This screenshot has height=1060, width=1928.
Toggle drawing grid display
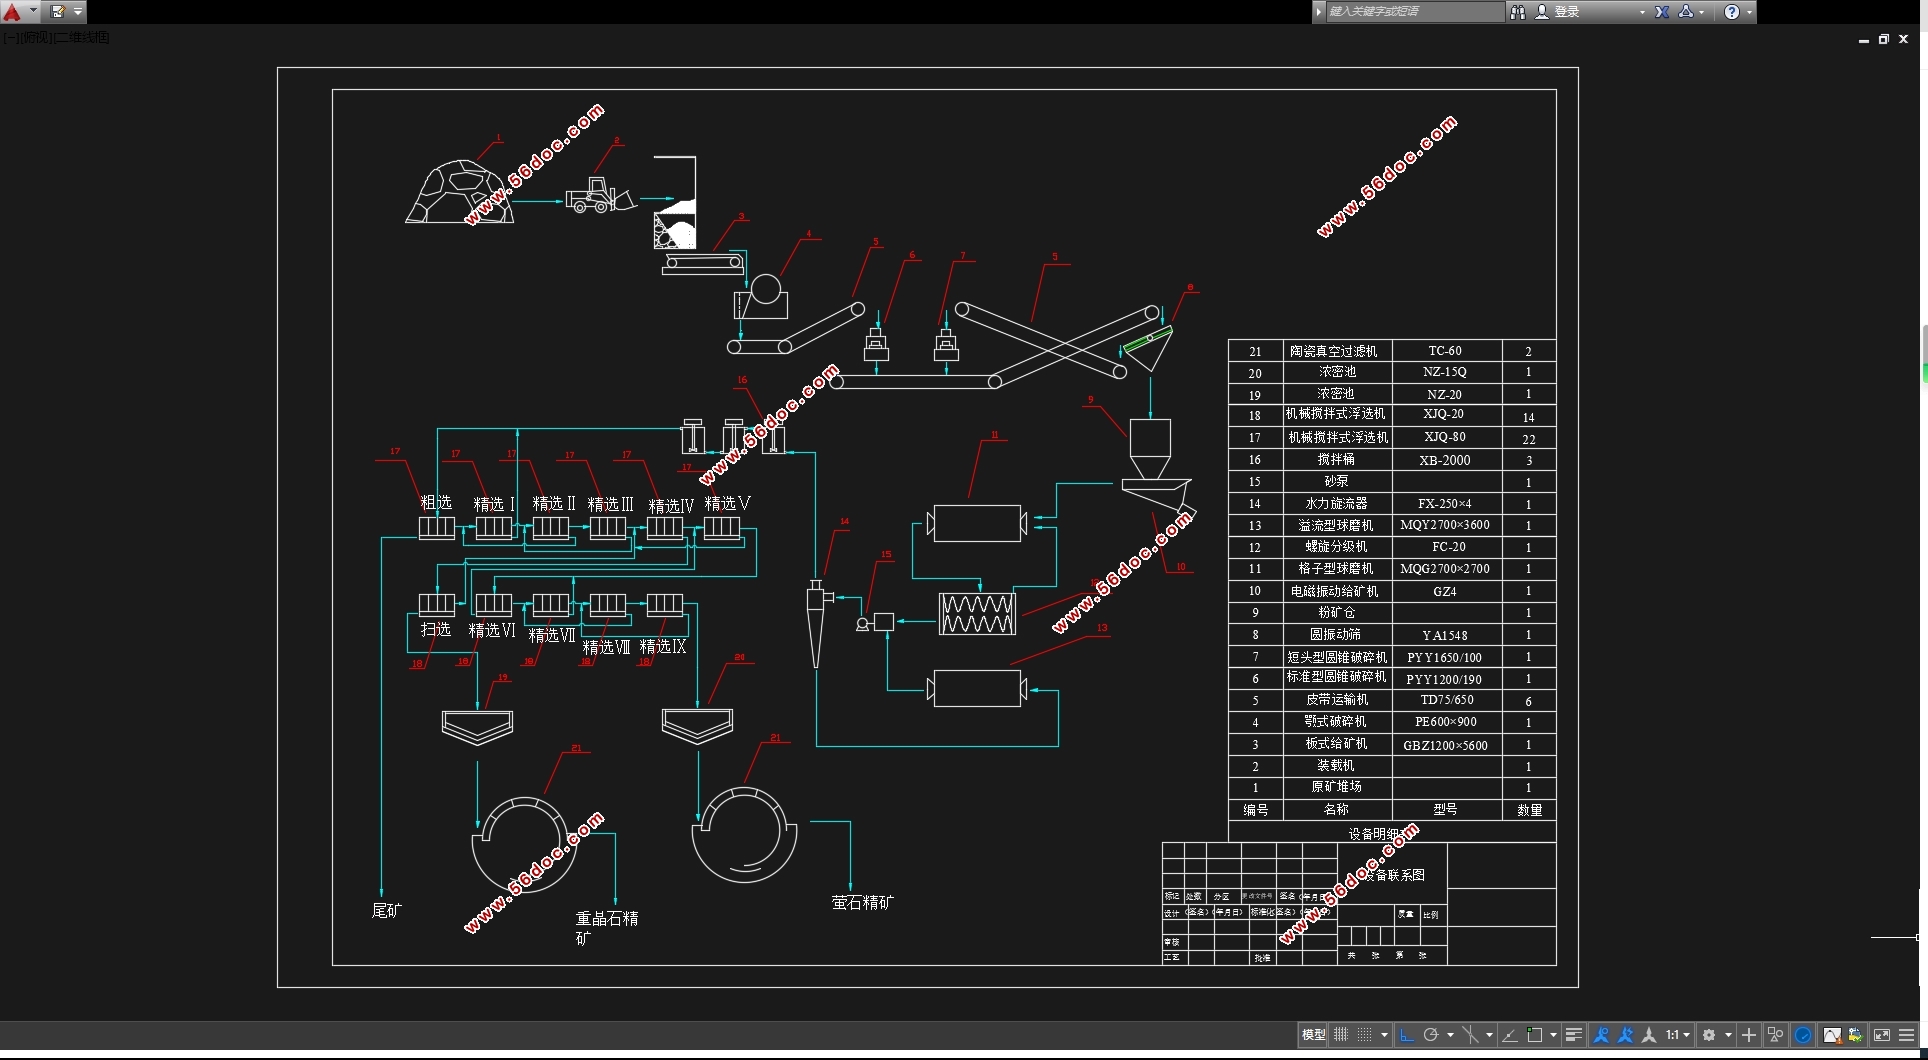(1341, 1035)
